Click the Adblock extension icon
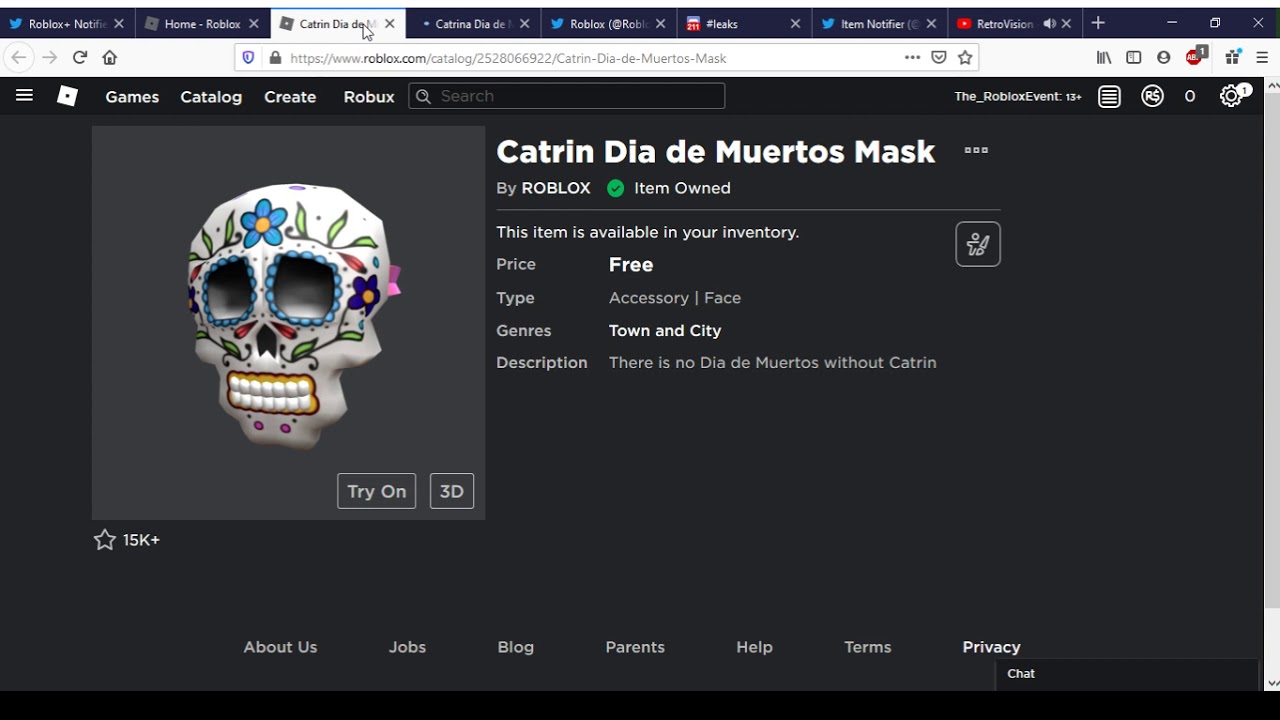This screenshot has height=720, width=1280. coord(1195,56)
